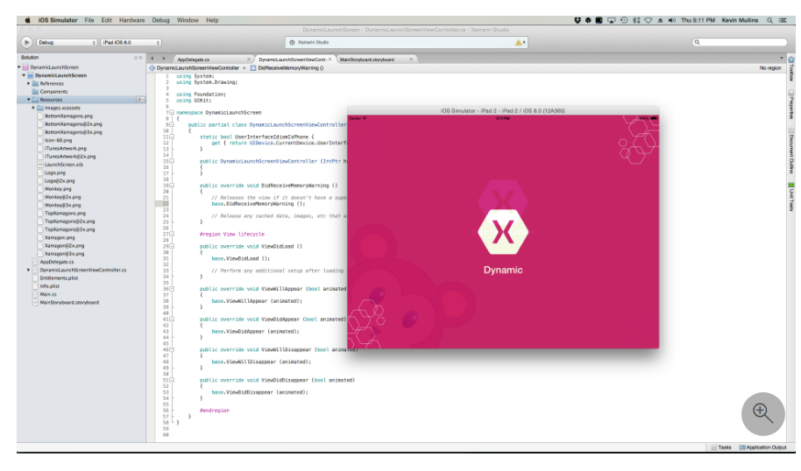
Task: Open the Debug configuration dropdown
Action: 60,42
